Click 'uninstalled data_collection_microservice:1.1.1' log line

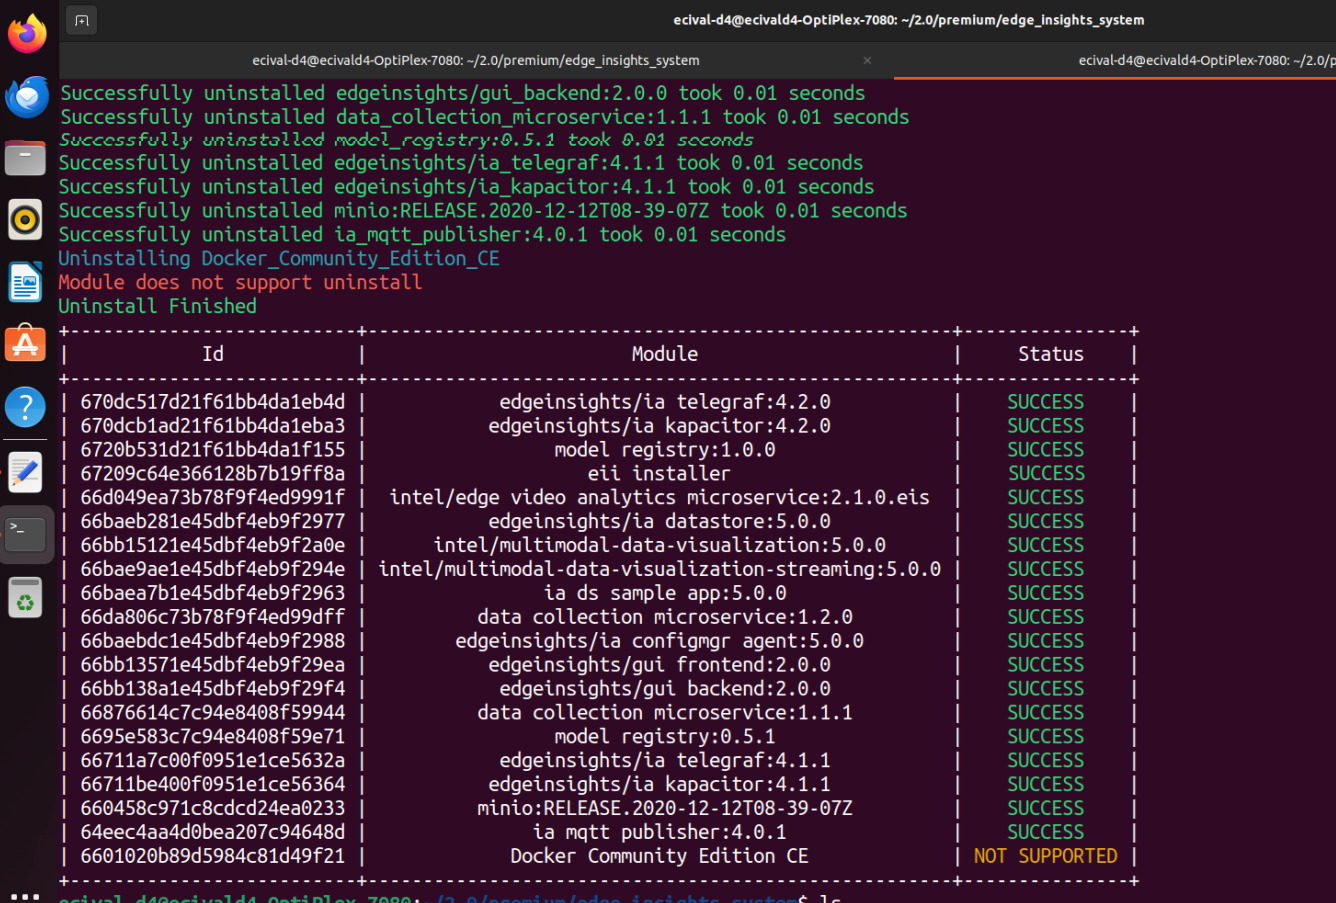click(484, 118)
